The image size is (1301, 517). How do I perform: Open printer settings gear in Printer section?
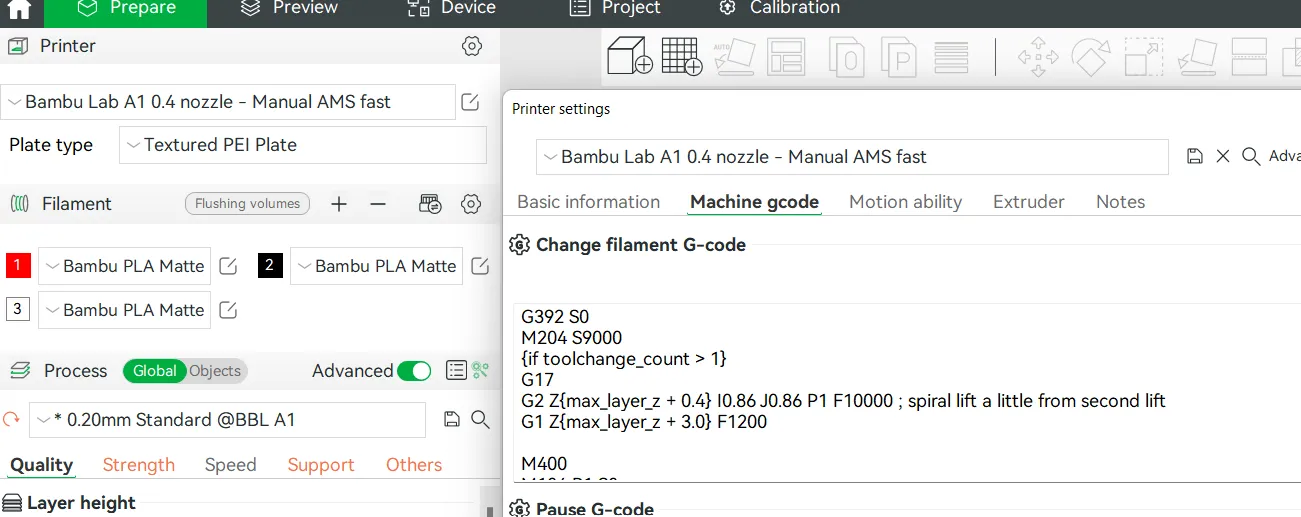(472, 46)
